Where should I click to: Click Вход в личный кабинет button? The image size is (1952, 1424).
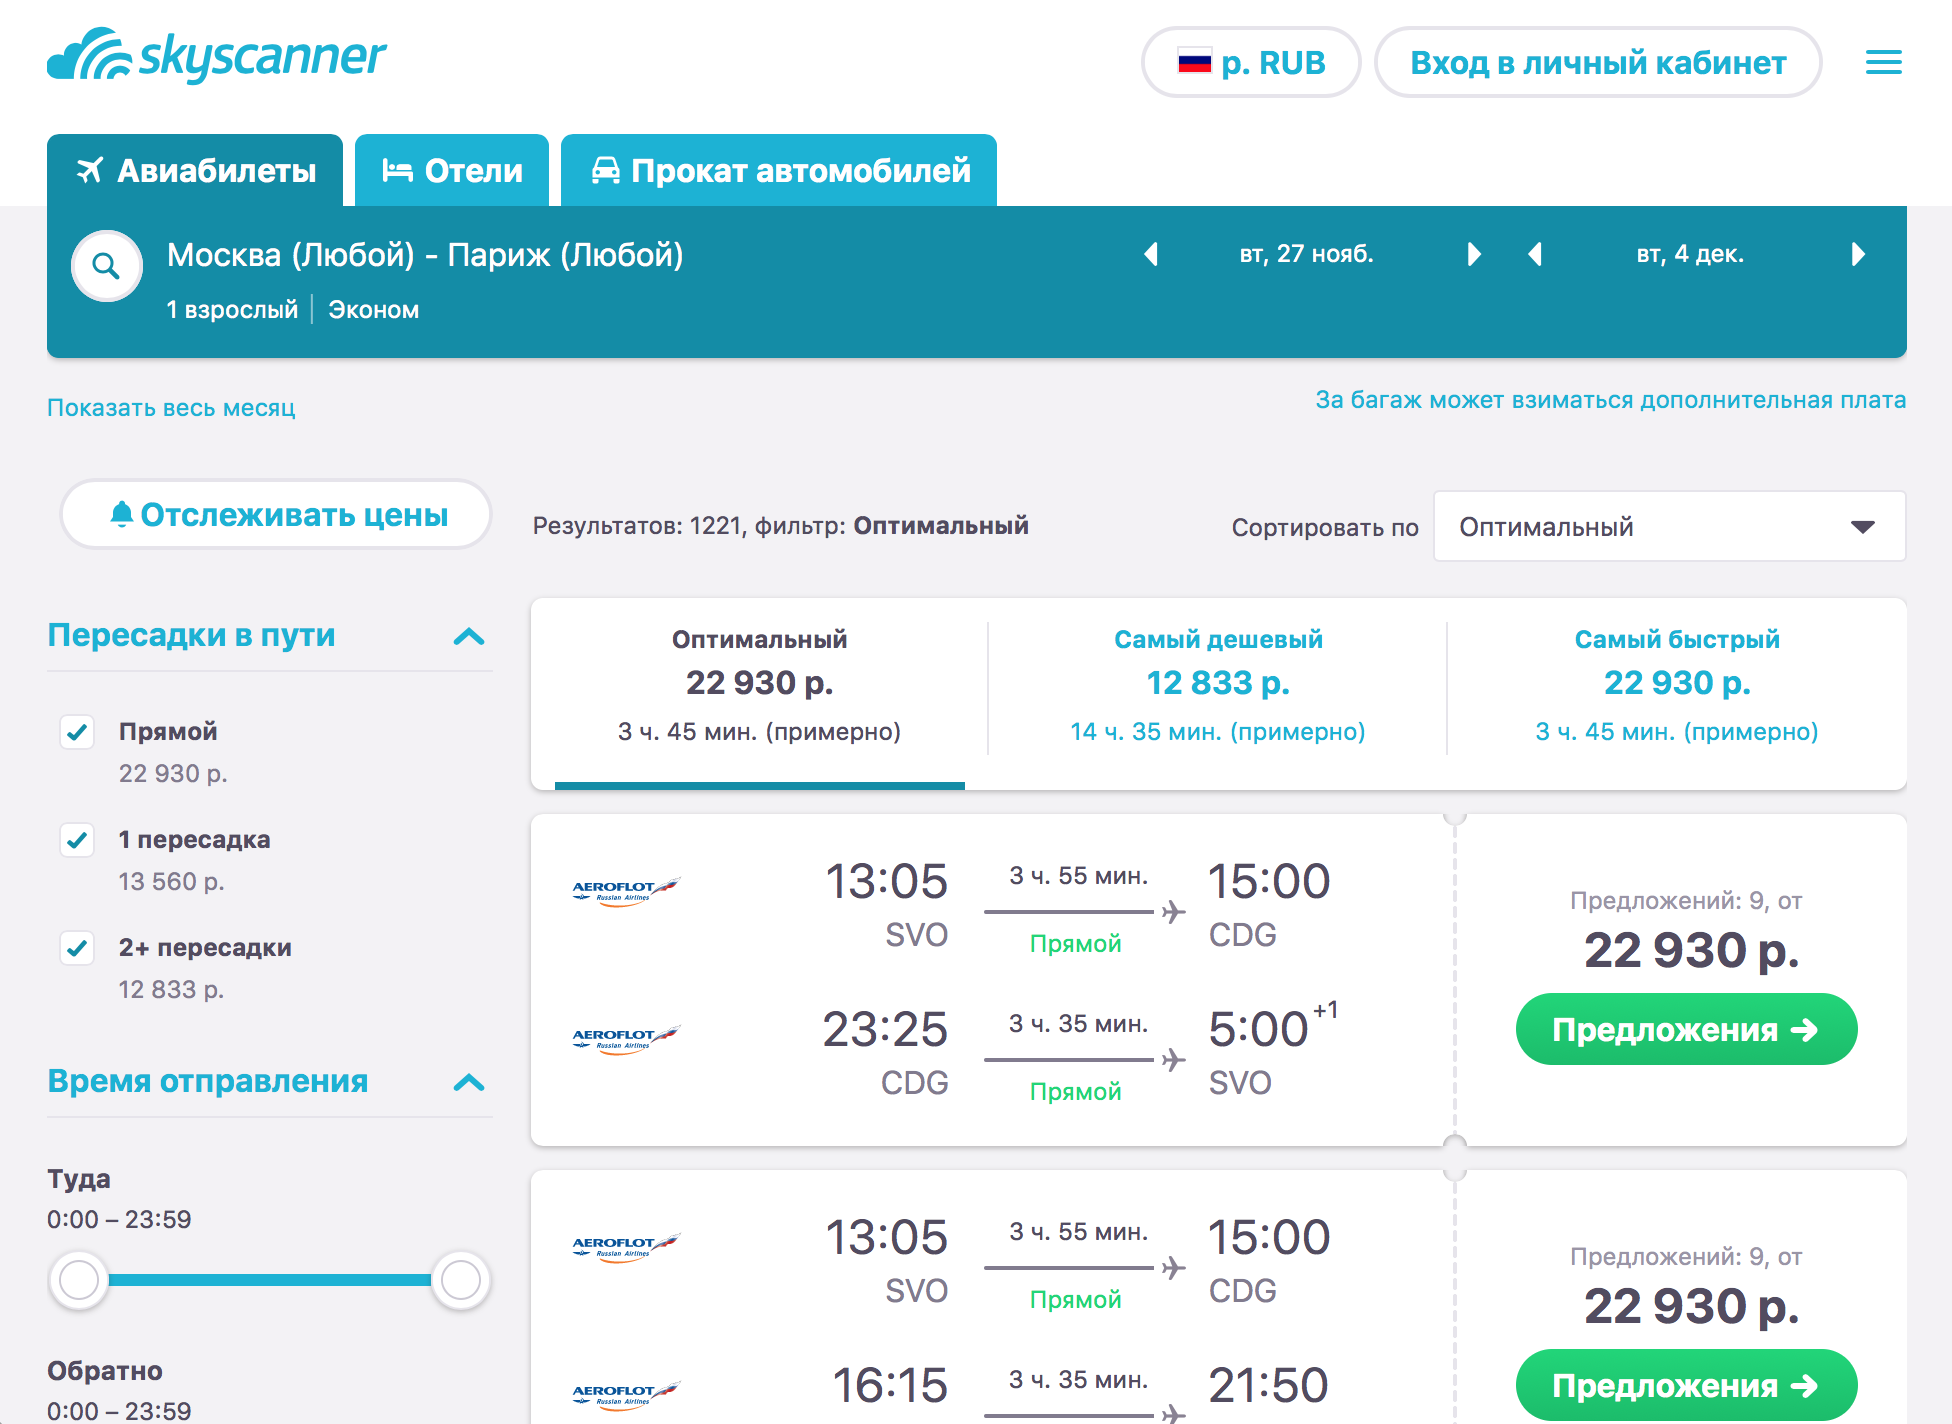tap(1598, 63)
